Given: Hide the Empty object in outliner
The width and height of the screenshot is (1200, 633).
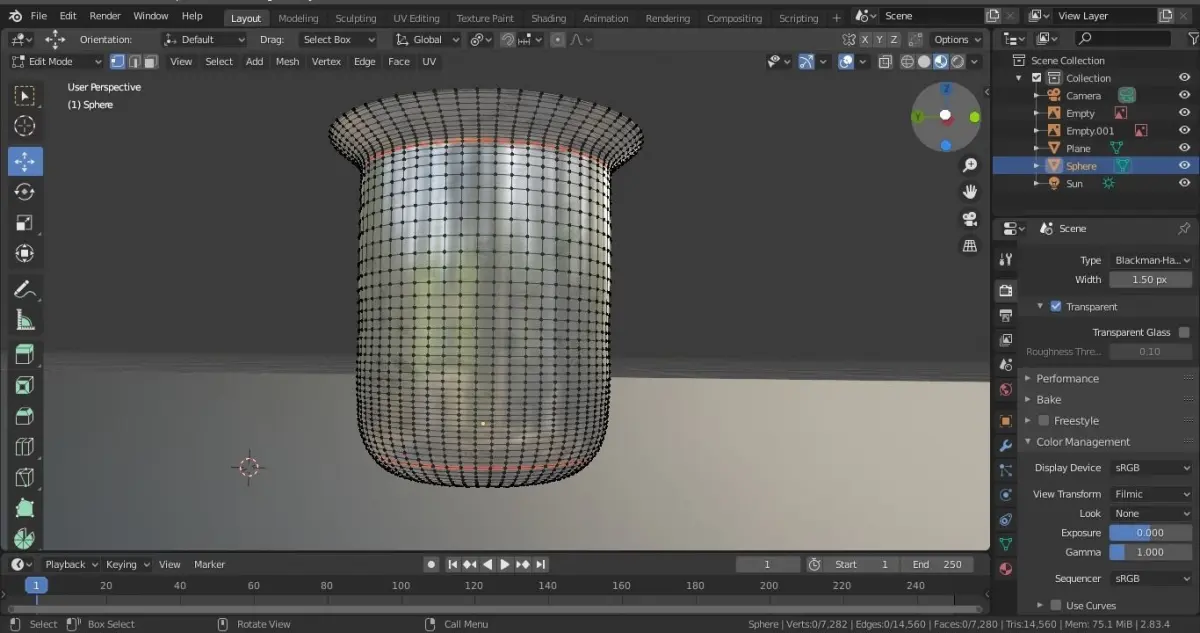Looking at the screenshot, I should coord(1184,113).
